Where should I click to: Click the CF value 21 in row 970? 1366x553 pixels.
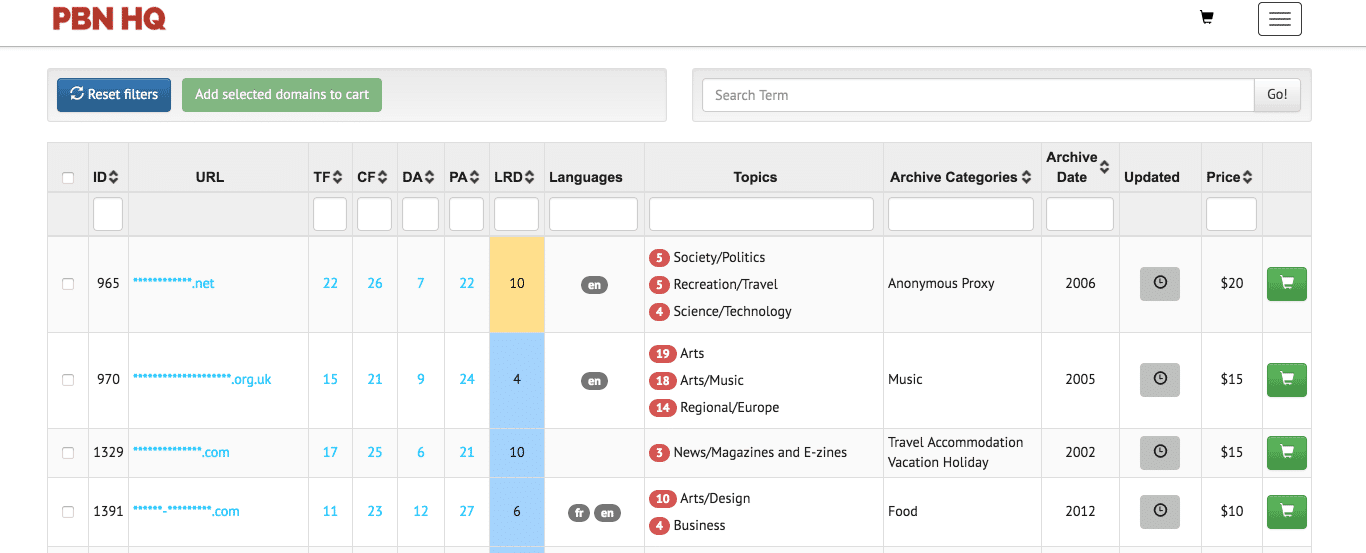tap(375, 379)
